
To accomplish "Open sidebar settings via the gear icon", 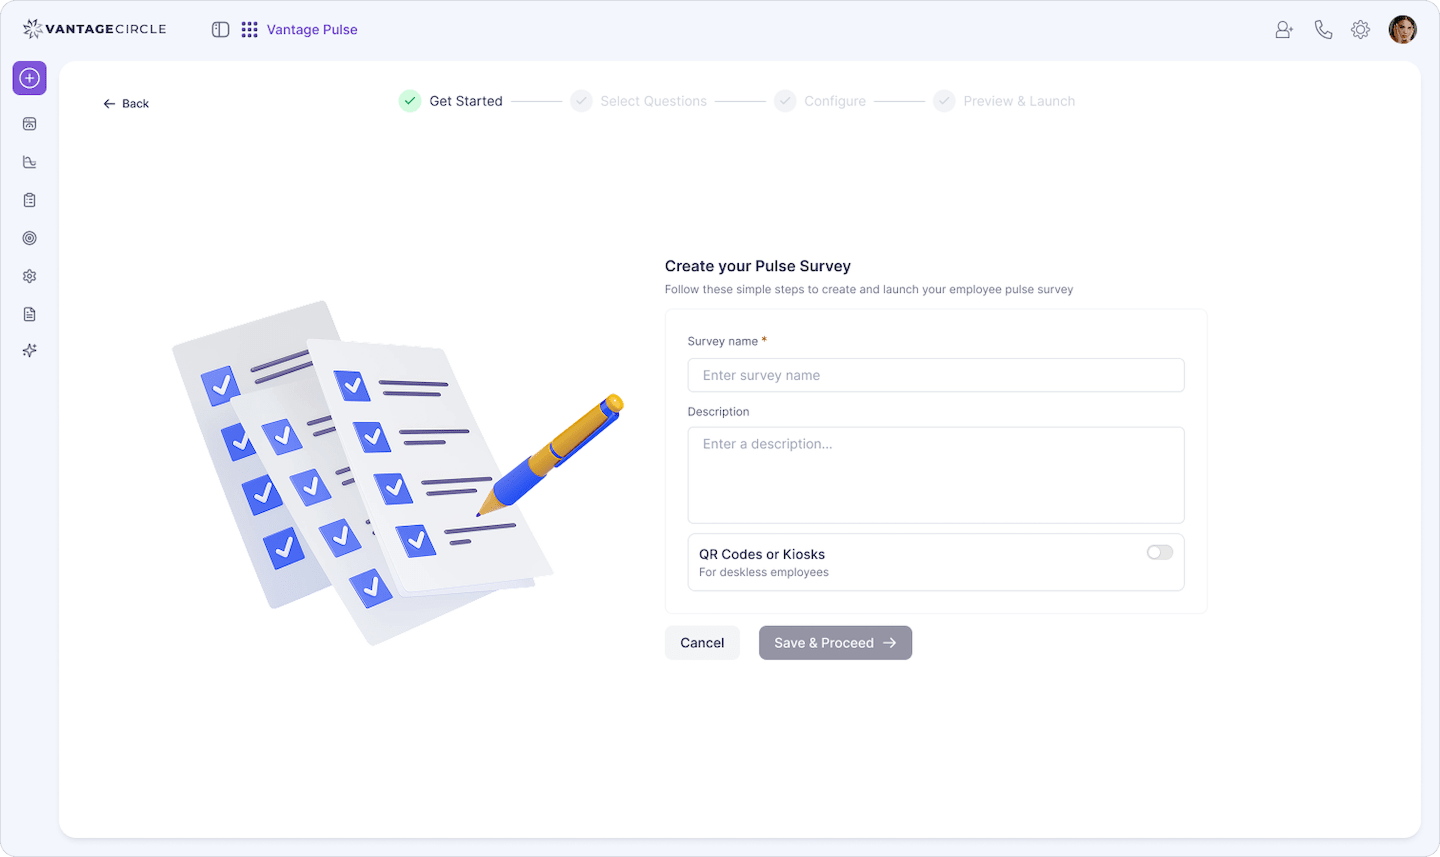I will [29, 276].
